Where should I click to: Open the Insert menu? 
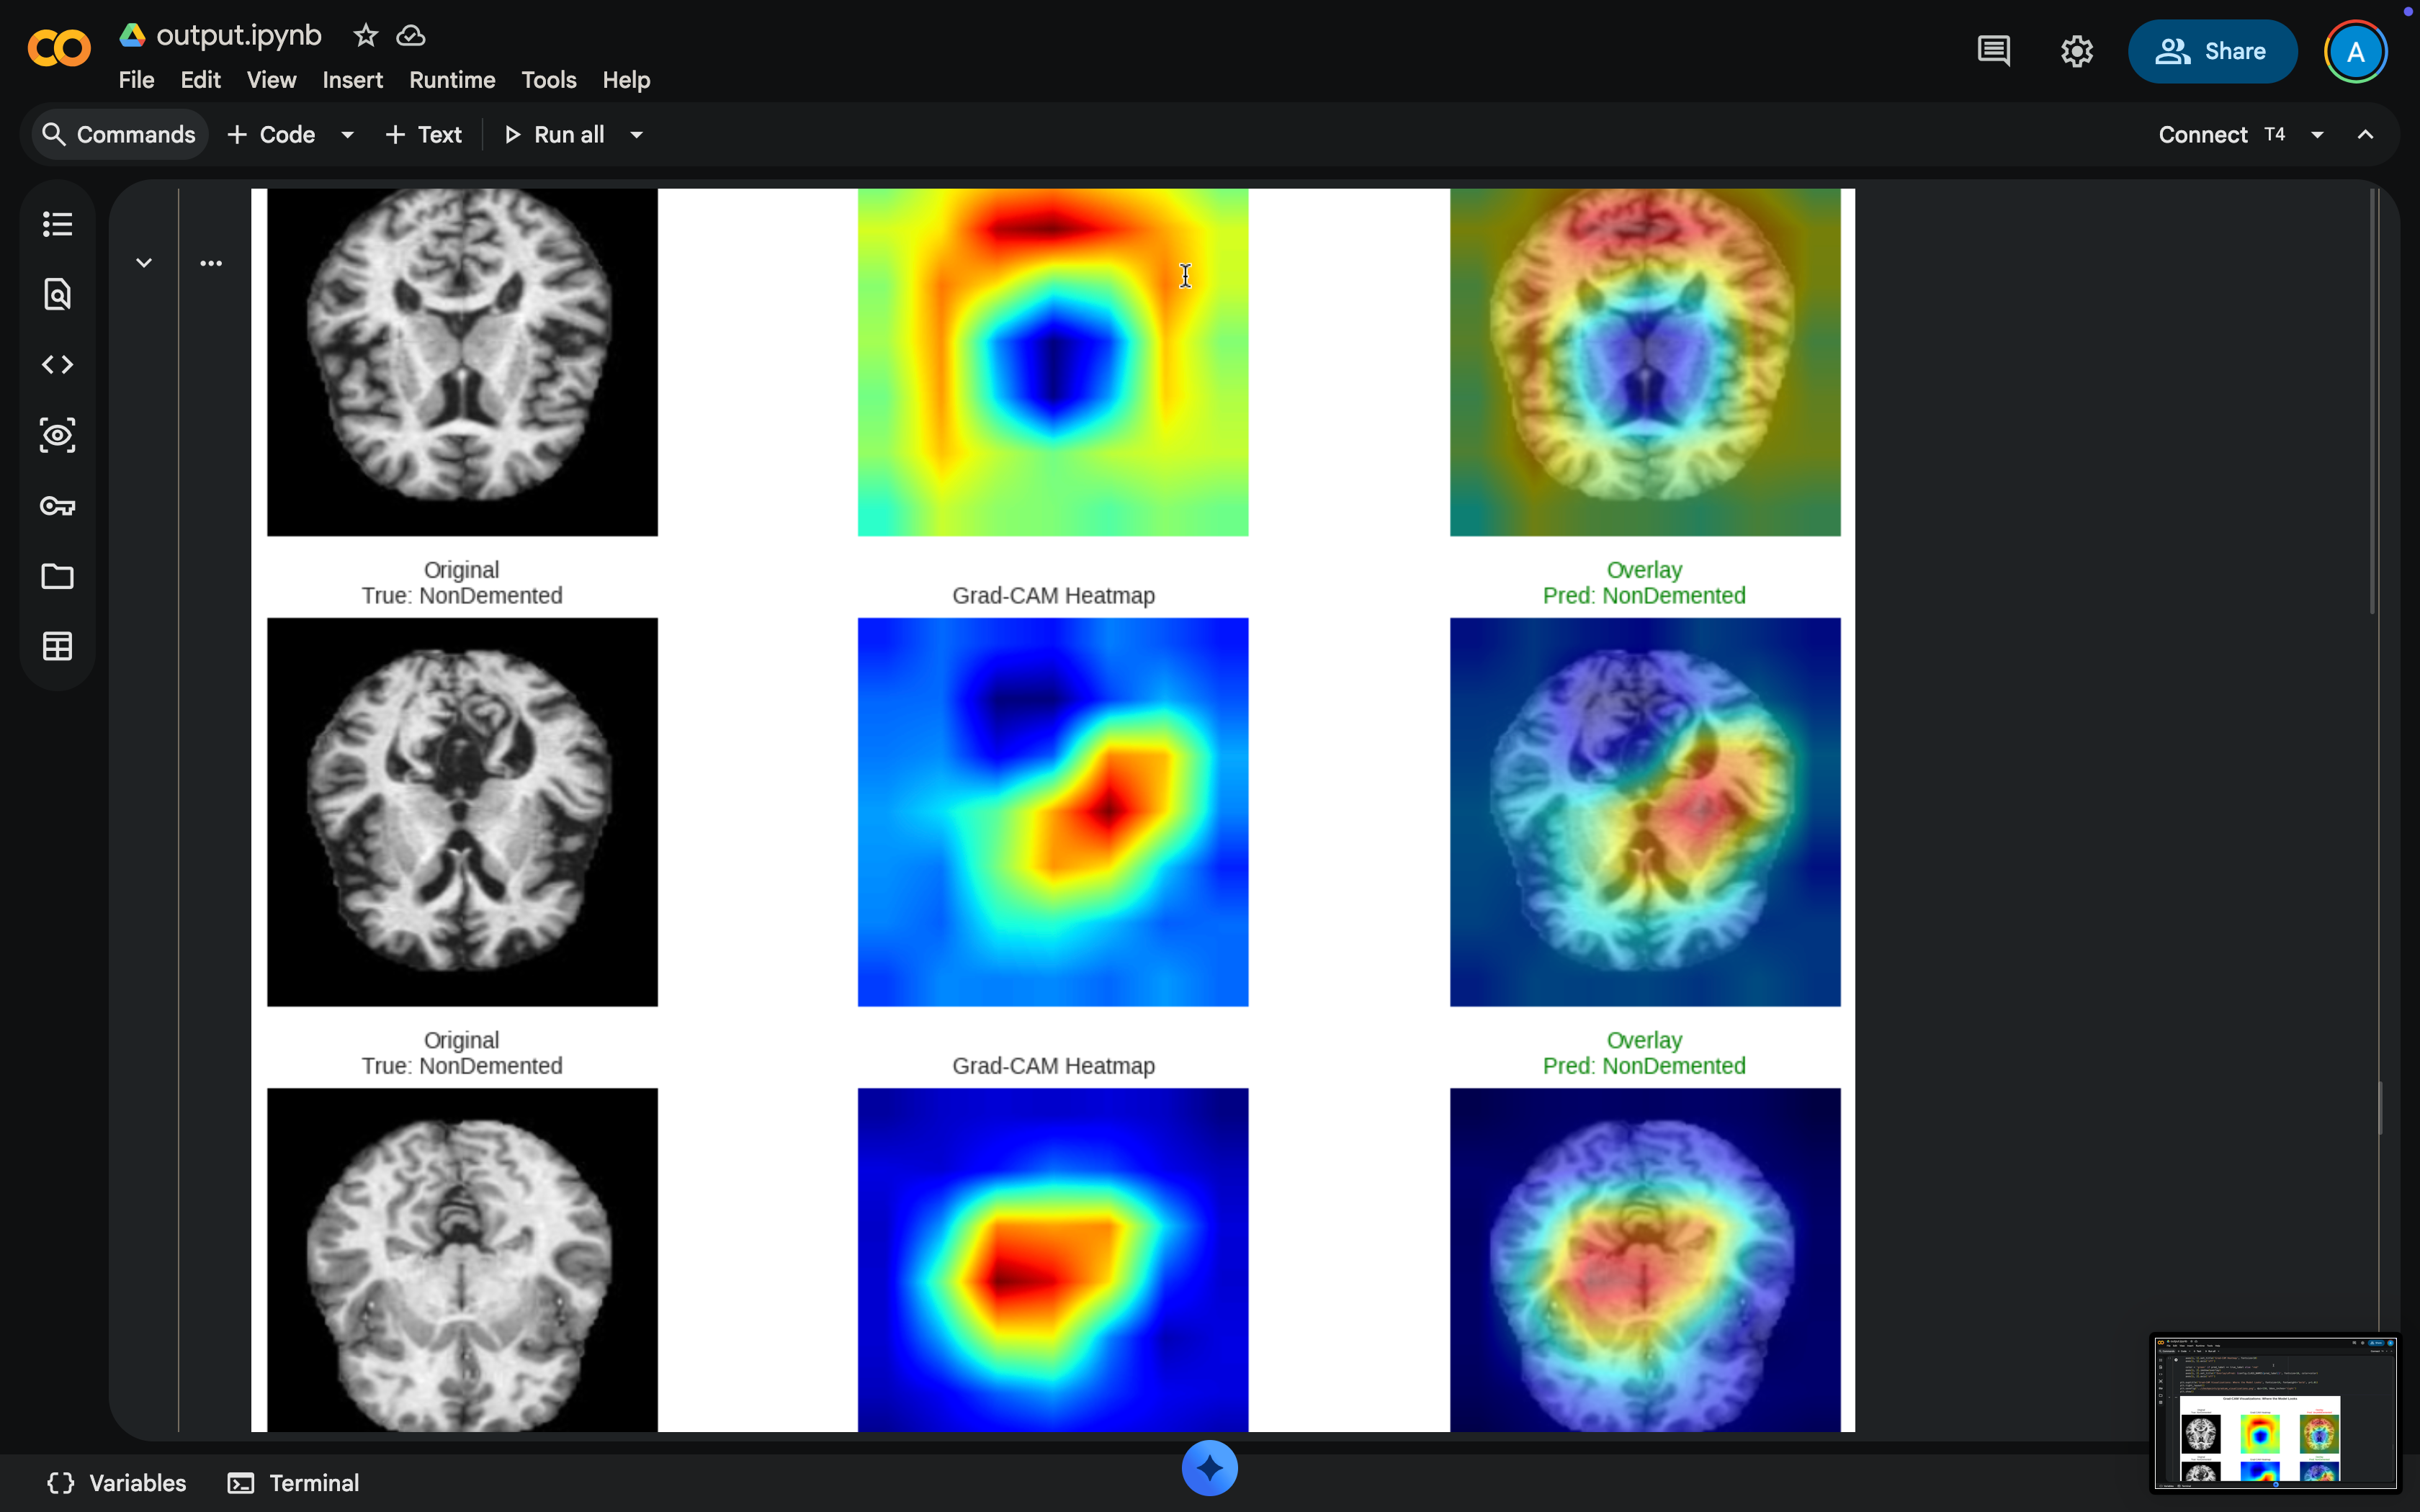[352, 80]
